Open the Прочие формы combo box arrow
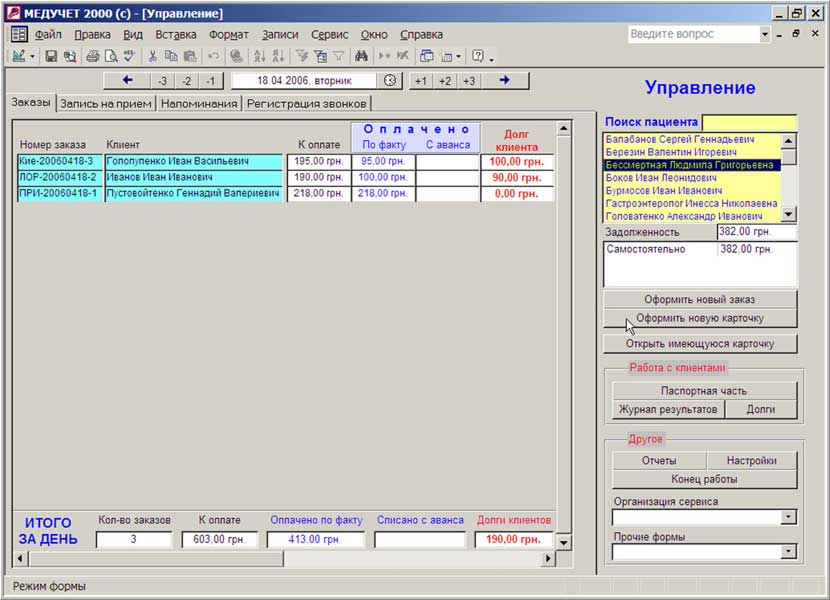The width and height of the screenshot is (830, 600). click(788, 551)
